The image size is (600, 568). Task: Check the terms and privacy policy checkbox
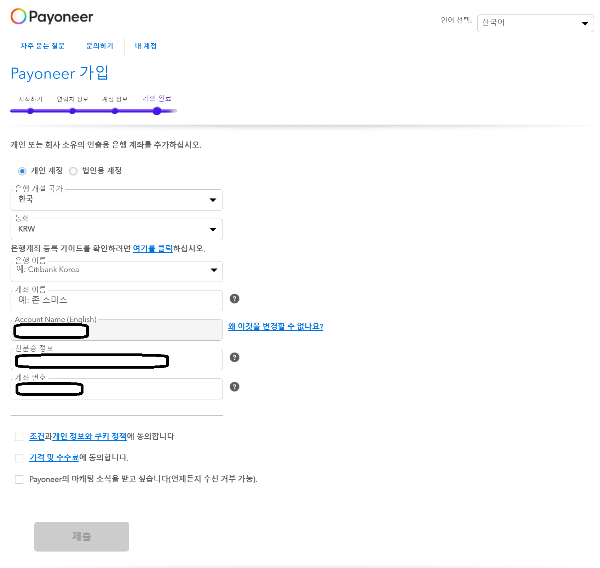click(x=19, y=437)
